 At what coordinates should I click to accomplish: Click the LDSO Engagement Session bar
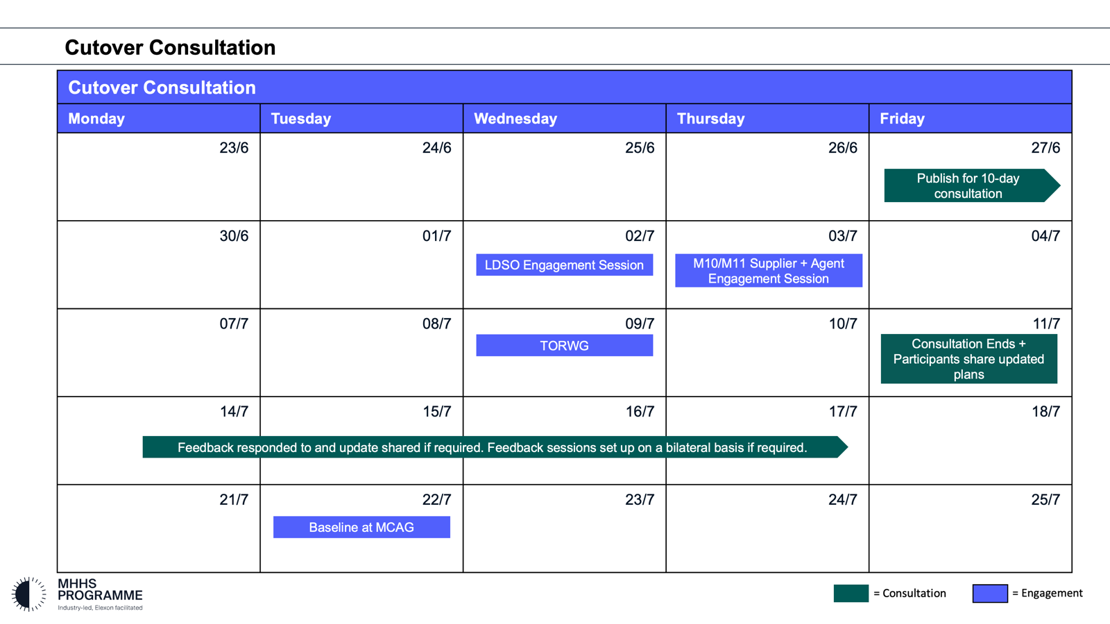[x=564, y=265]
